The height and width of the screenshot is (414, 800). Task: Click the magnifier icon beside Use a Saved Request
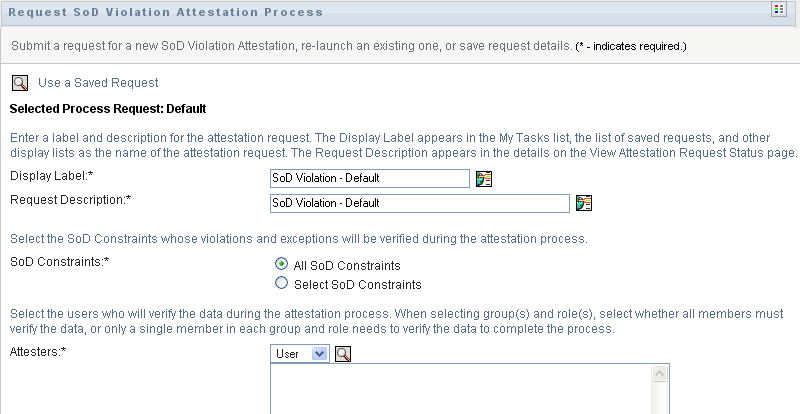(19, 83)
